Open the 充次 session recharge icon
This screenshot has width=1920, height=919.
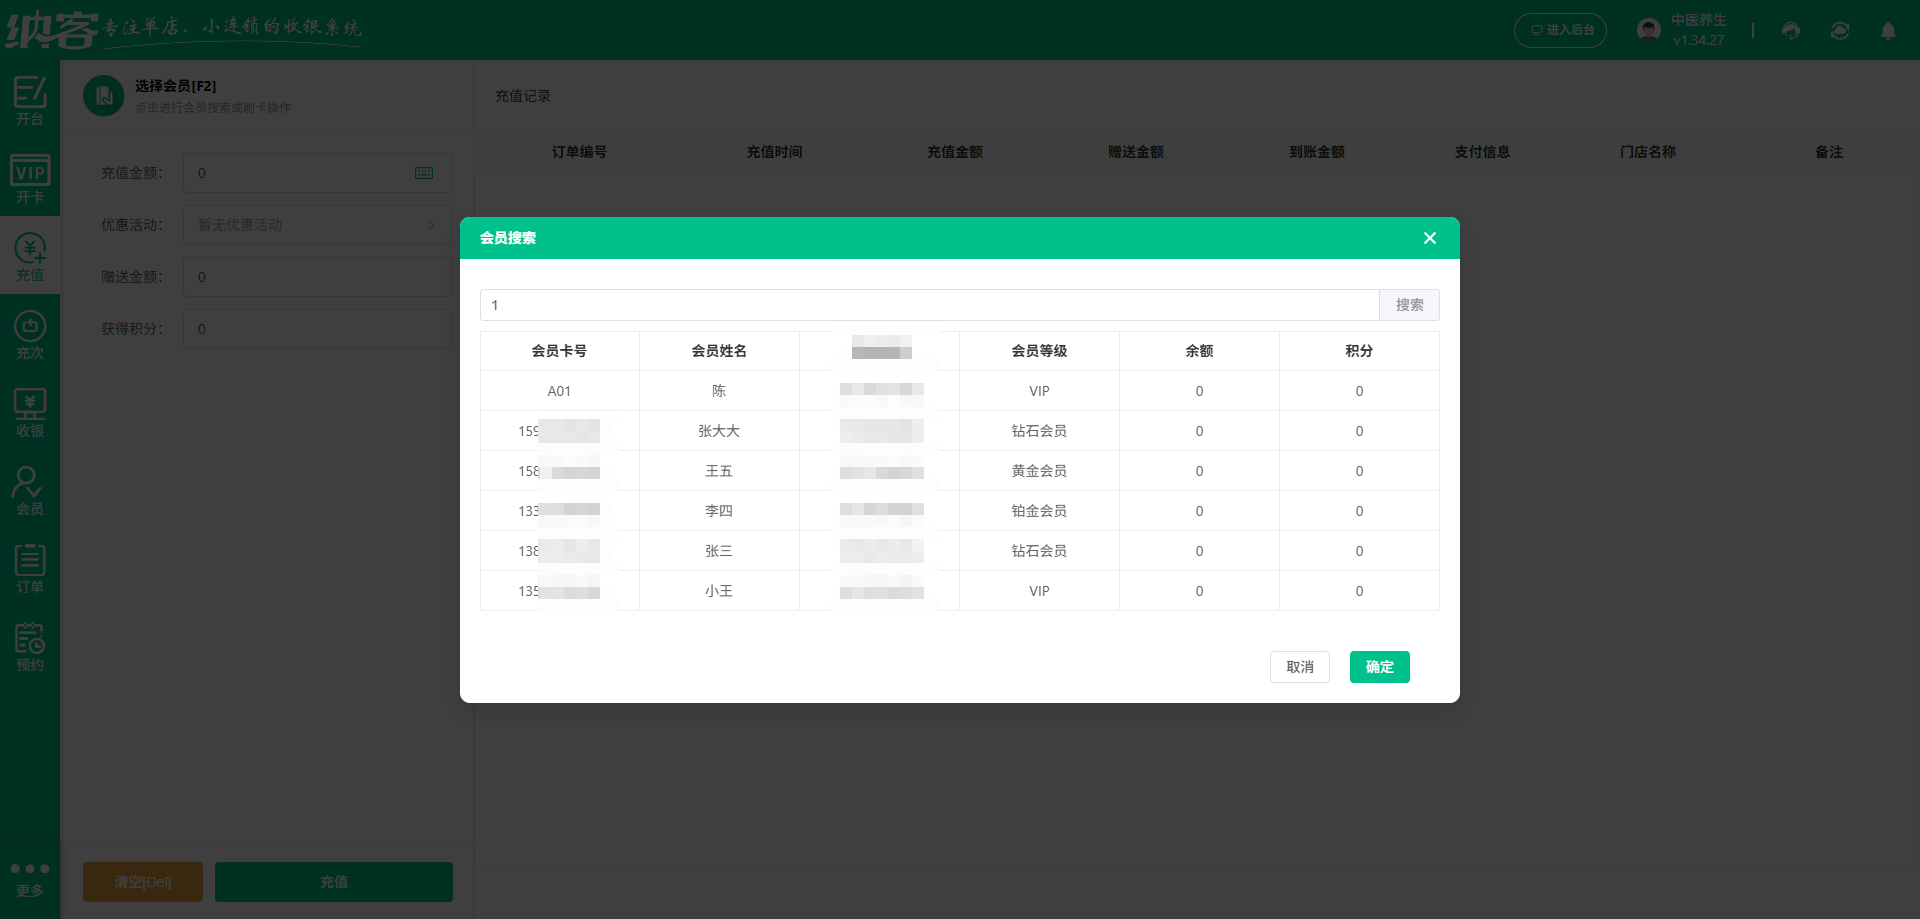[x=29, y=334]
